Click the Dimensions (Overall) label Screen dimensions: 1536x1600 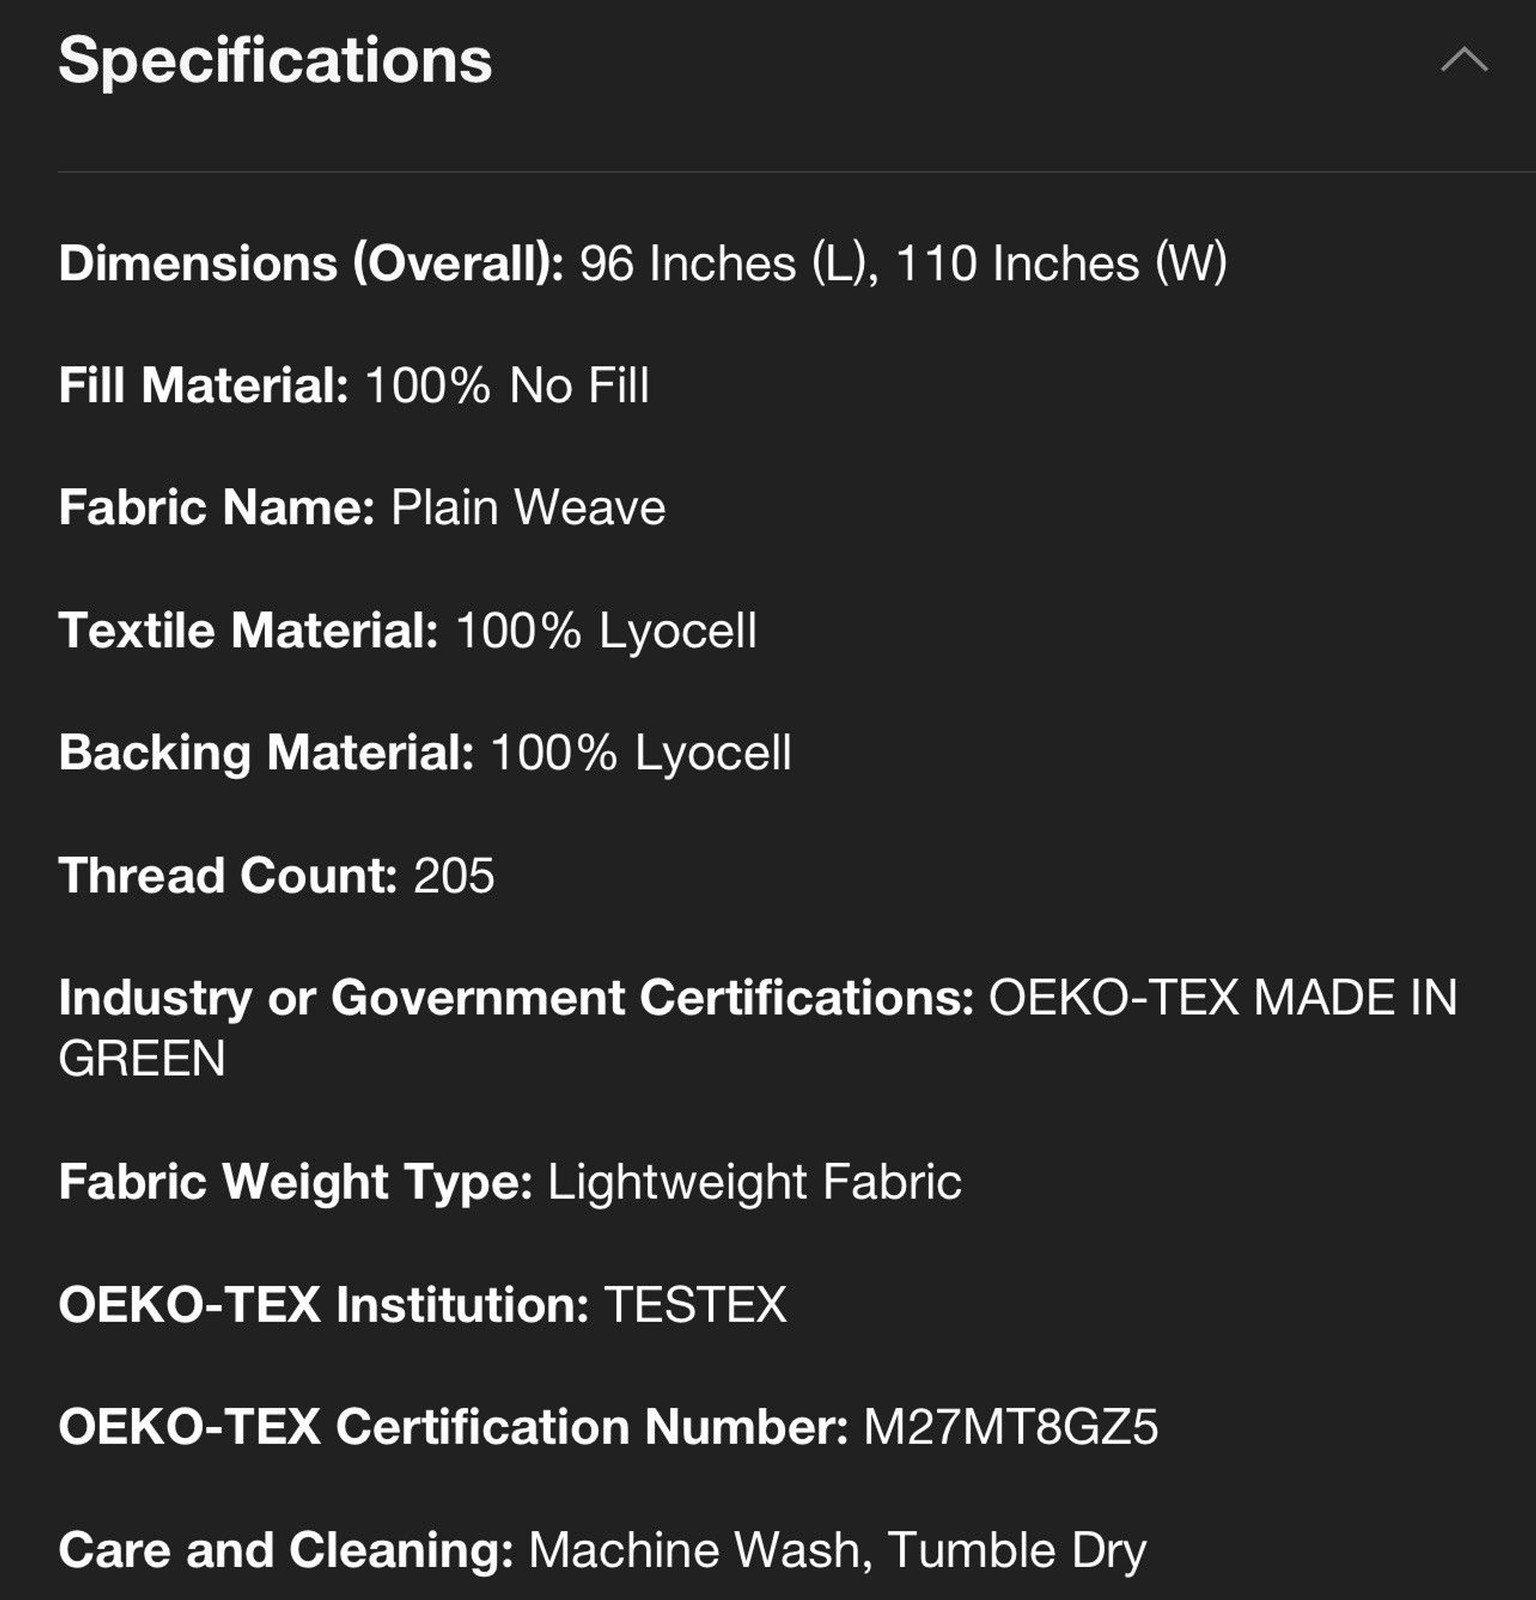click(311, 264)
